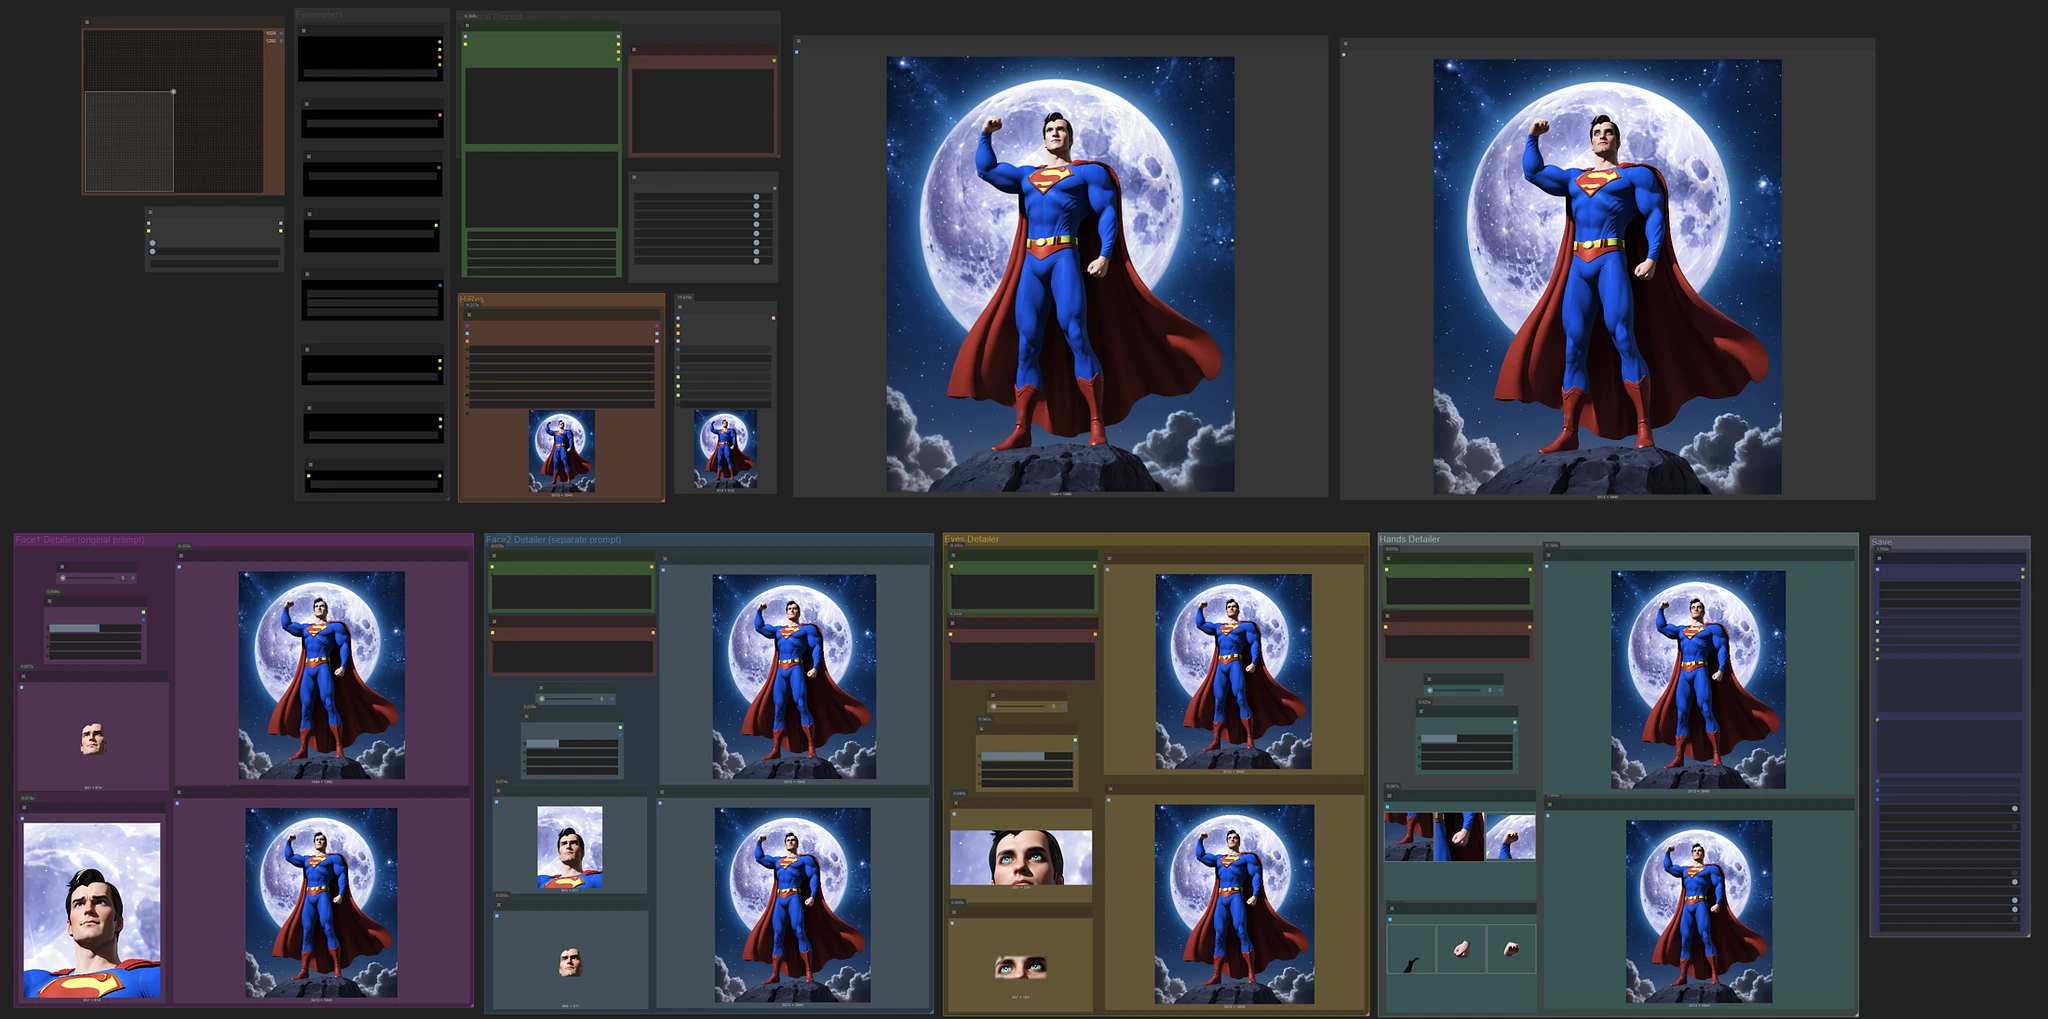Select the Parameters group title
2048x1019 pixels.
(319, 15)
